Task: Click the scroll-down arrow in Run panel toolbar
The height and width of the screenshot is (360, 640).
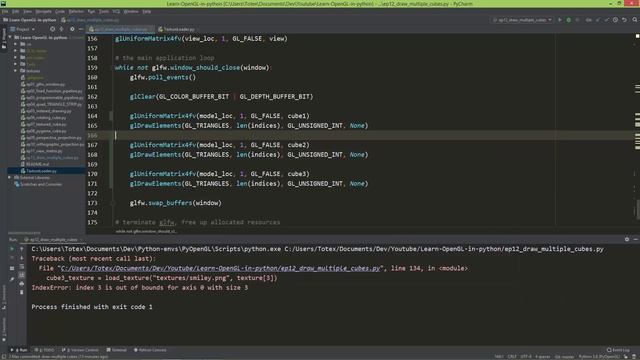Action: (22, 258)
